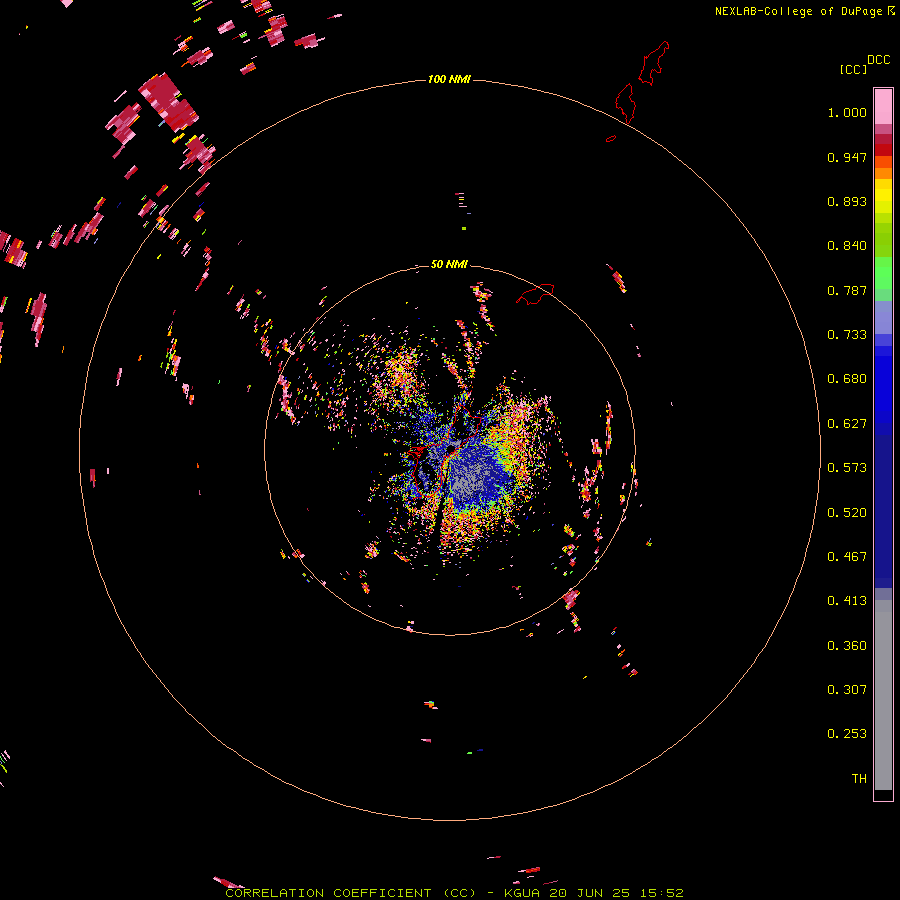Click the 50 NMI range ring label

[x=449, y=264]
